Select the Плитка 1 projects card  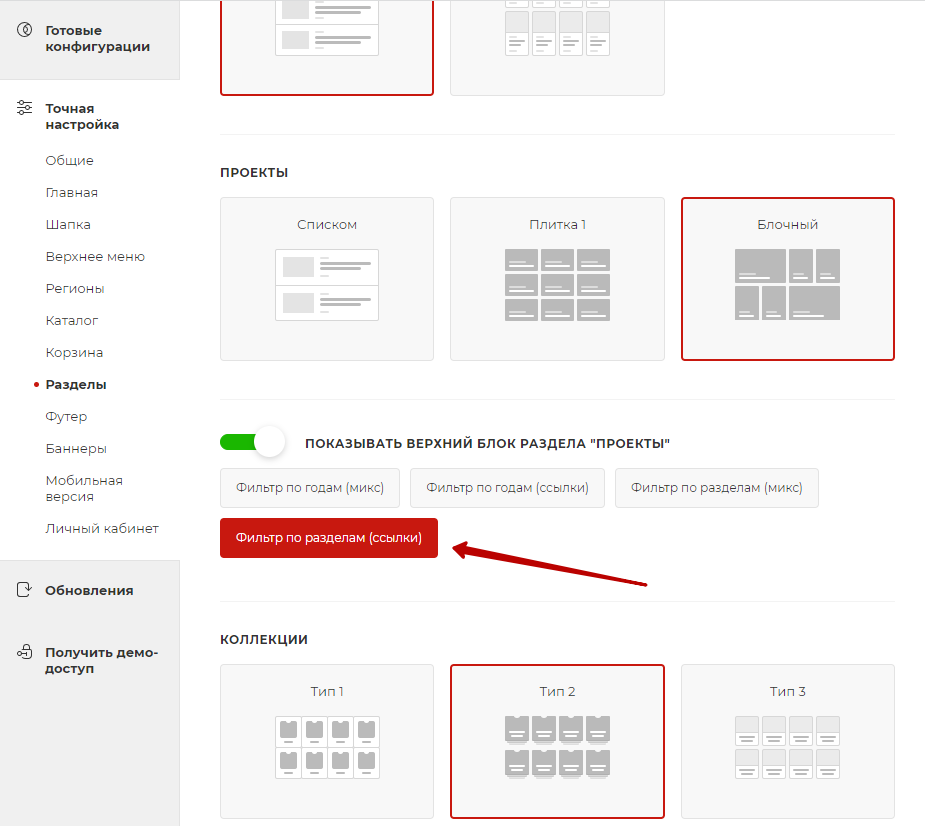pyautogui.click(x=557, y=278)
